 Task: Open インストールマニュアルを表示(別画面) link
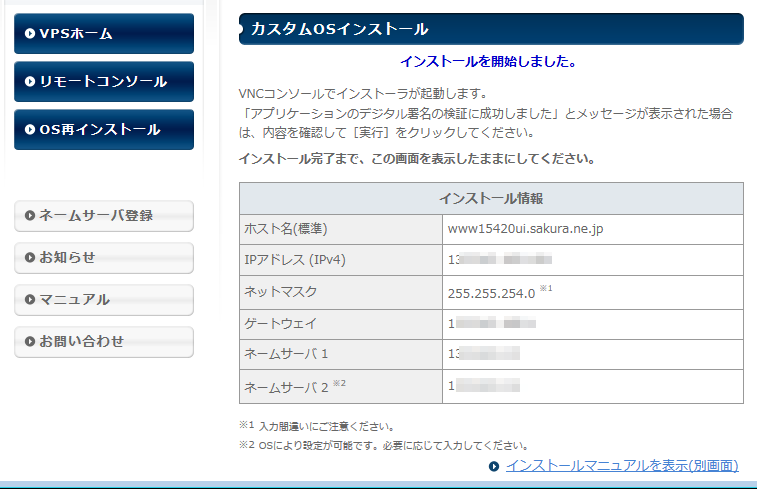tap(622, 466)
